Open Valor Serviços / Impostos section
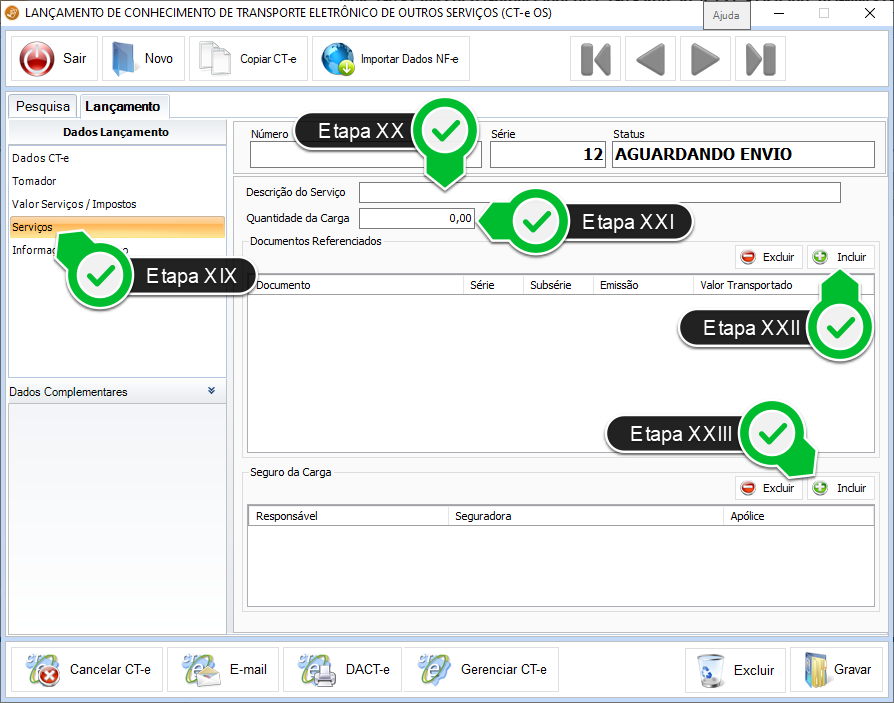894x703 pixels. tap(74, 204)
